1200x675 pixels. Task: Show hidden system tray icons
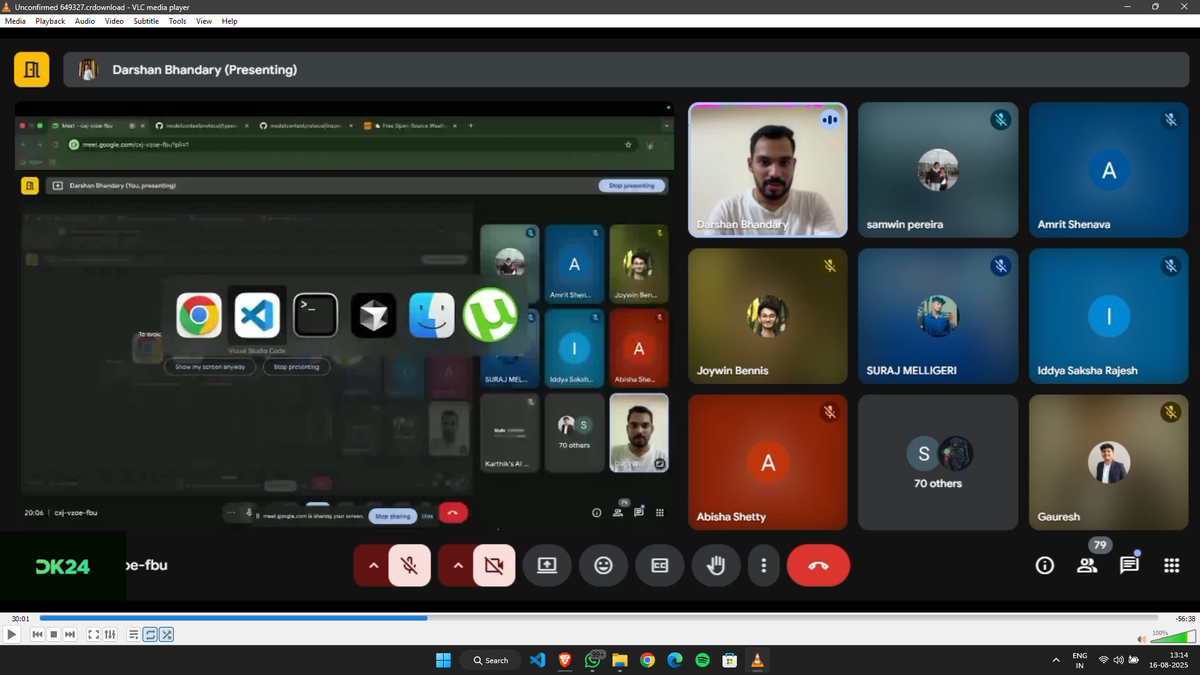point(1056,660)
